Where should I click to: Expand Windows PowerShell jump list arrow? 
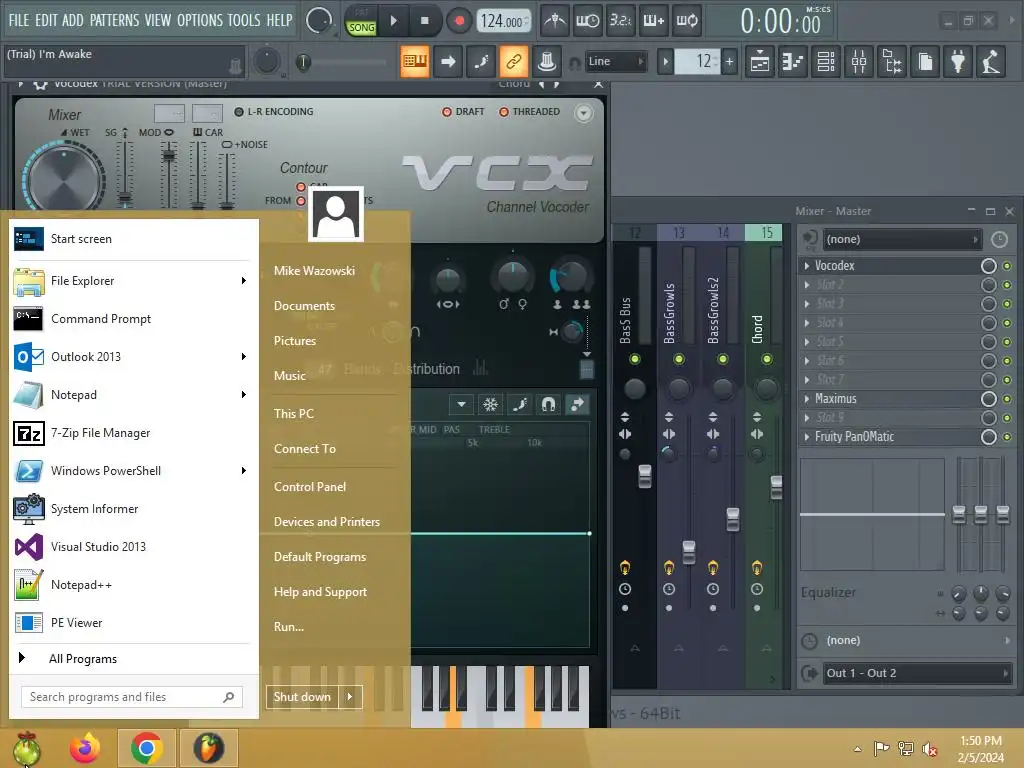point(244,471)
